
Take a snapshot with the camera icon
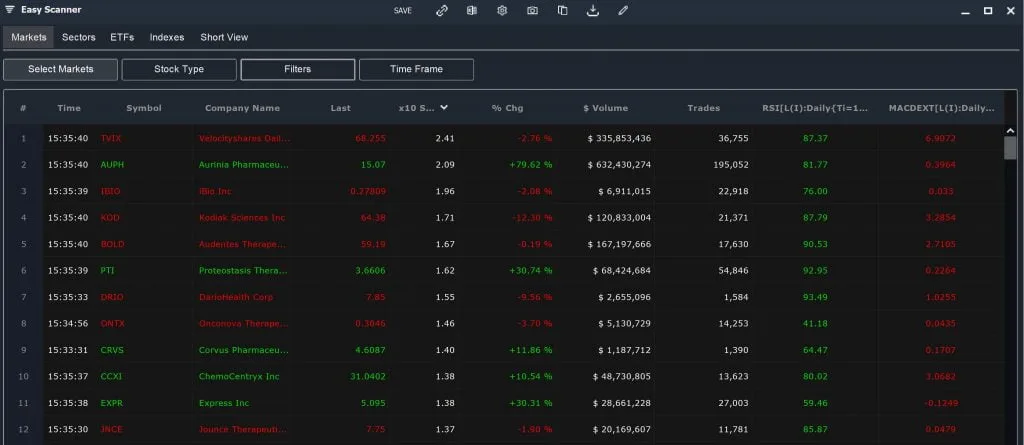tap(532, 10)
